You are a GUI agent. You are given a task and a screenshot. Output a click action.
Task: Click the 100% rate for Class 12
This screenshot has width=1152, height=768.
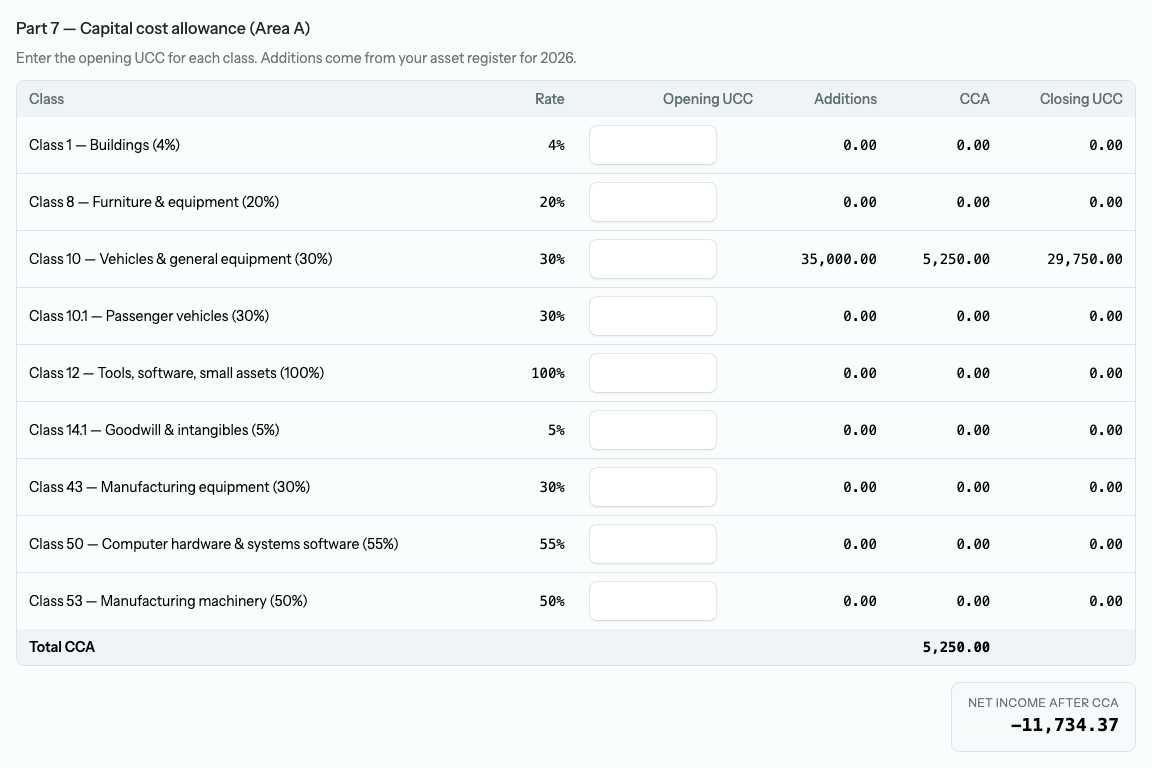548,373
